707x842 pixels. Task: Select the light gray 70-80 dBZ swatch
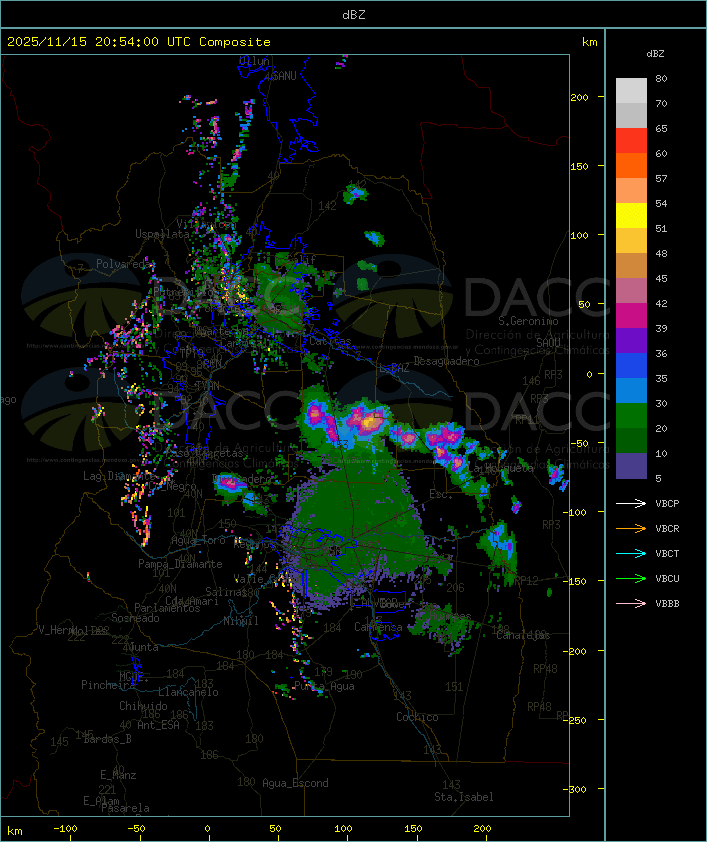tap(631, 91)
